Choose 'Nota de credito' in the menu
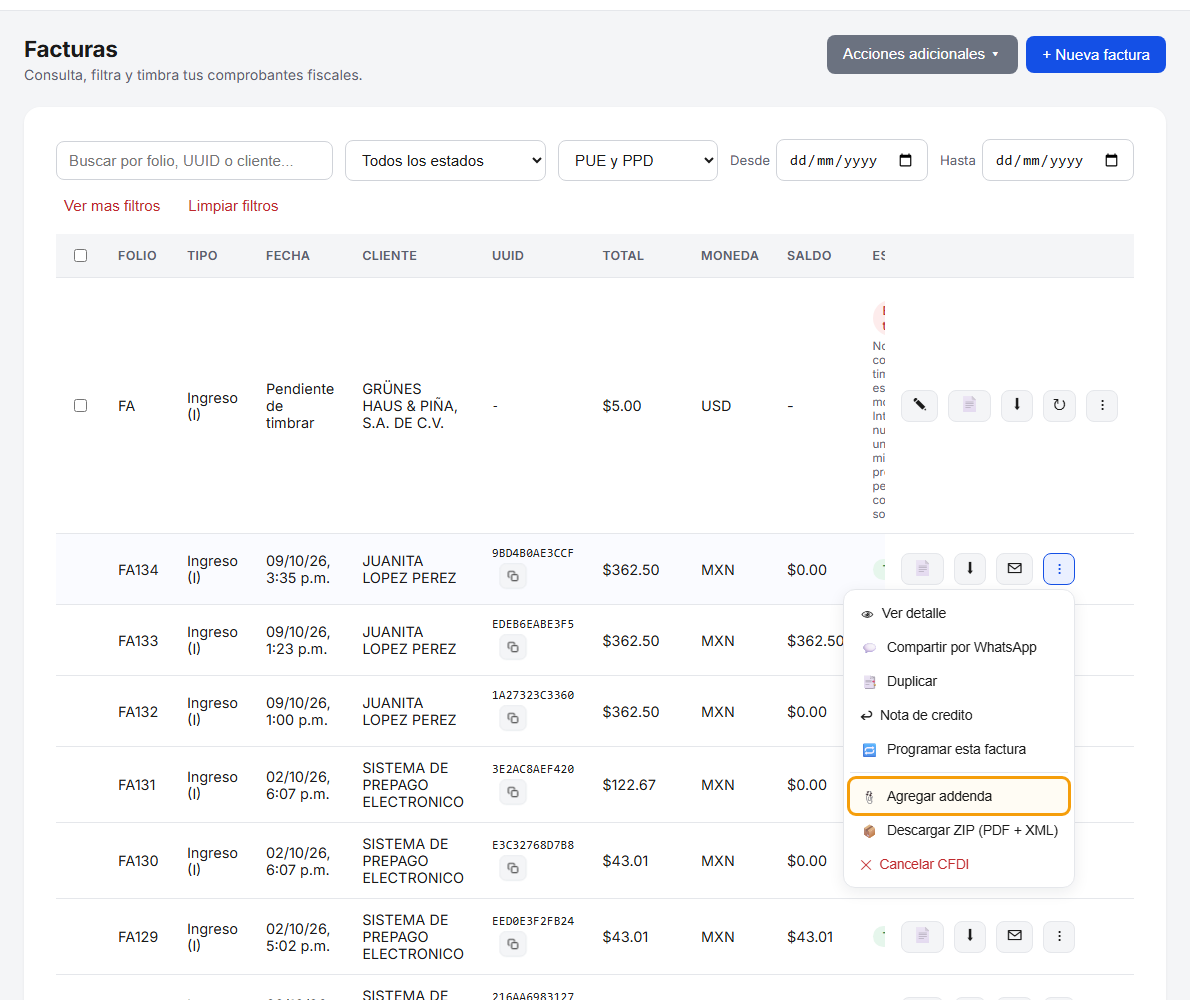The height and width of the screenshot is (1000, 1190). click(x=959, y=715)
